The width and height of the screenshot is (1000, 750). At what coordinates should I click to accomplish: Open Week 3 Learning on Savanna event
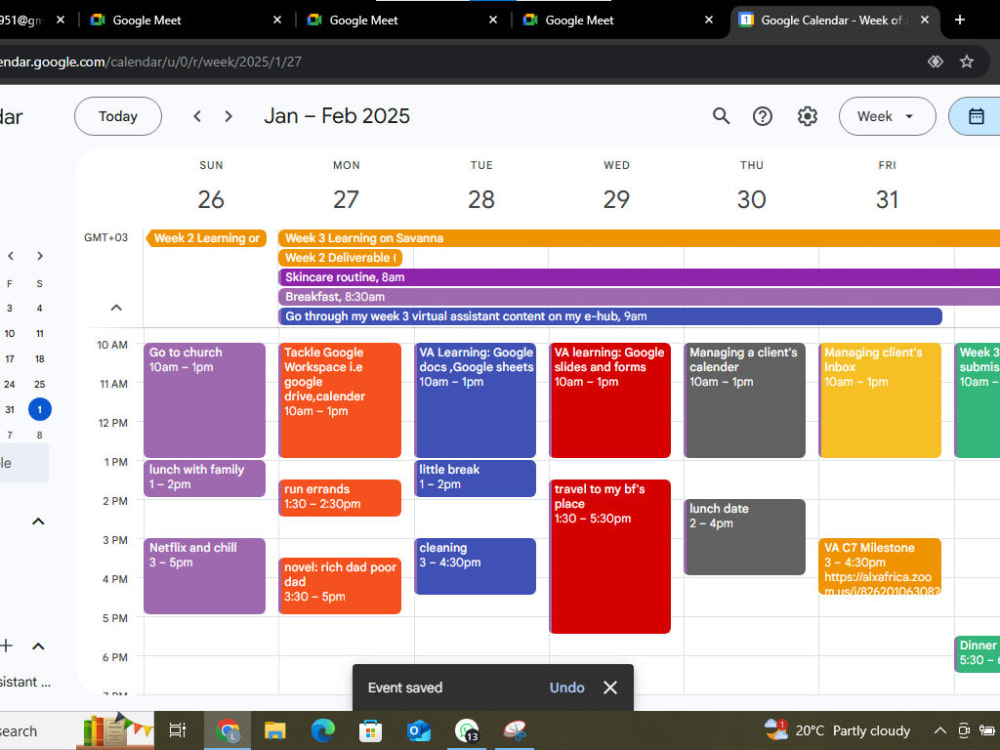point(639,238)
